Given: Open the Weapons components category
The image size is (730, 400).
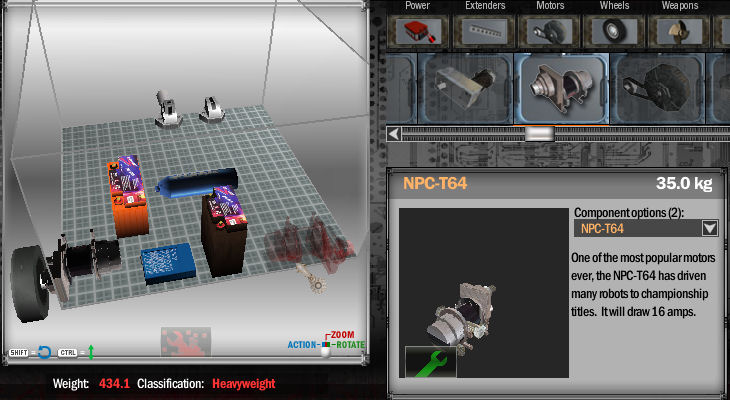Looking at the screenshot, I should coord(679,31).
